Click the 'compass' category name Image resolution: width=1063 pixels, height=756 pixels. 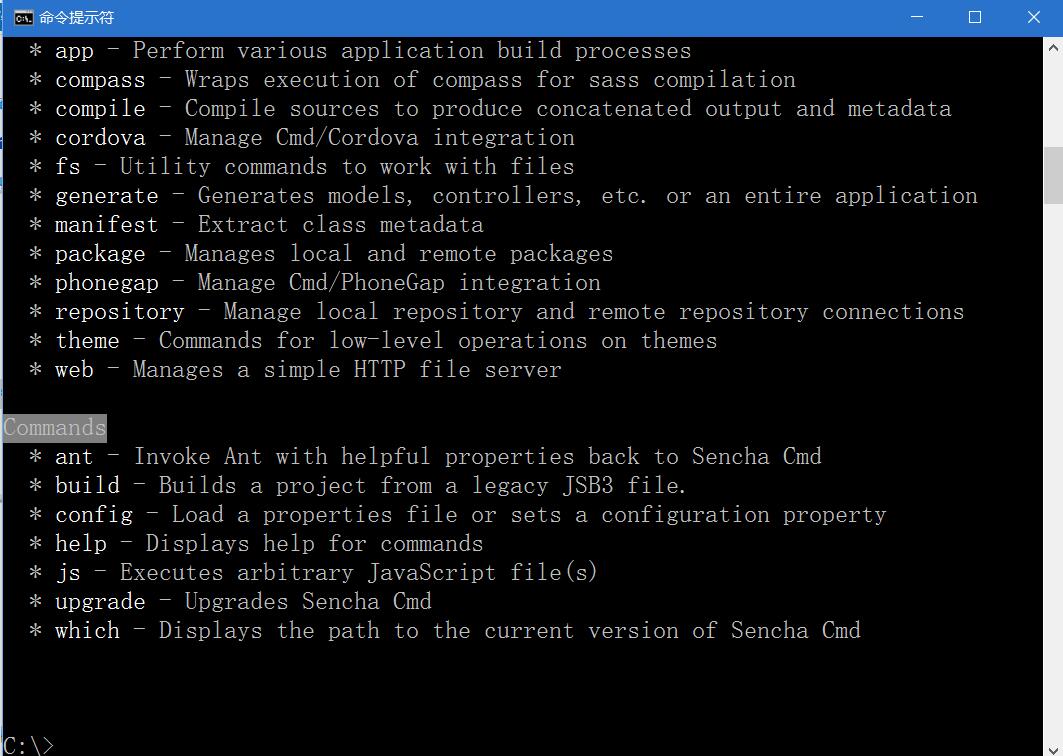pos(100,80)
